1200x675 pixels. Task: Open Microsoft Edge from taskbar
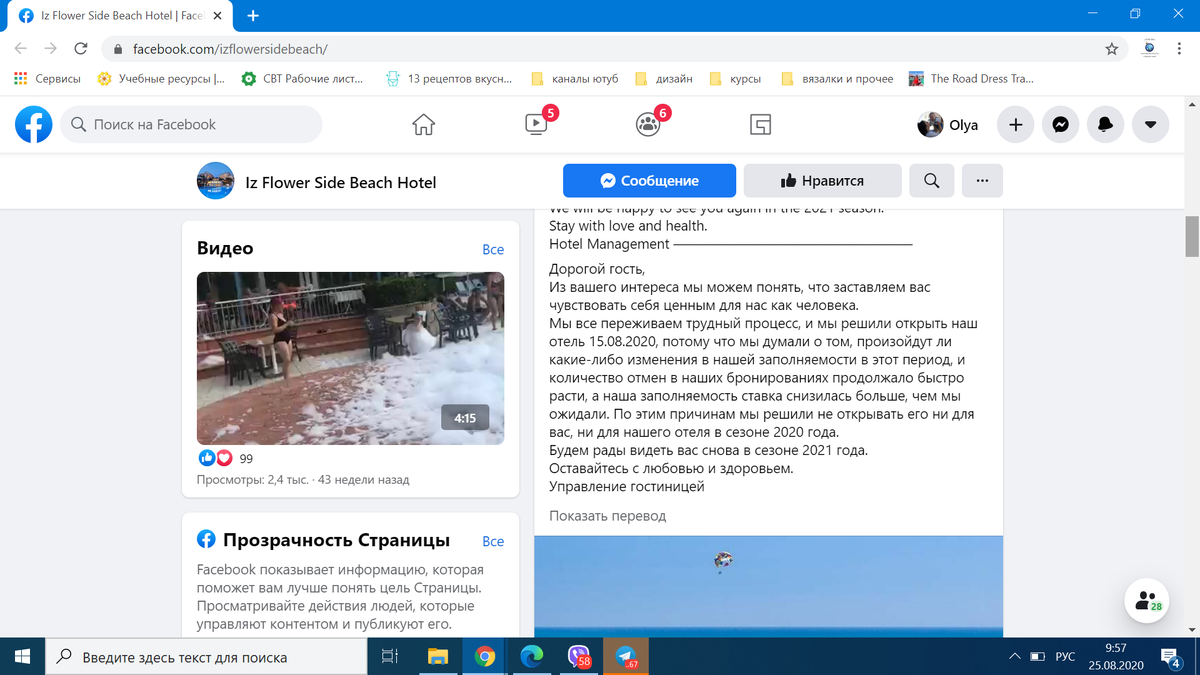point(532,656)
